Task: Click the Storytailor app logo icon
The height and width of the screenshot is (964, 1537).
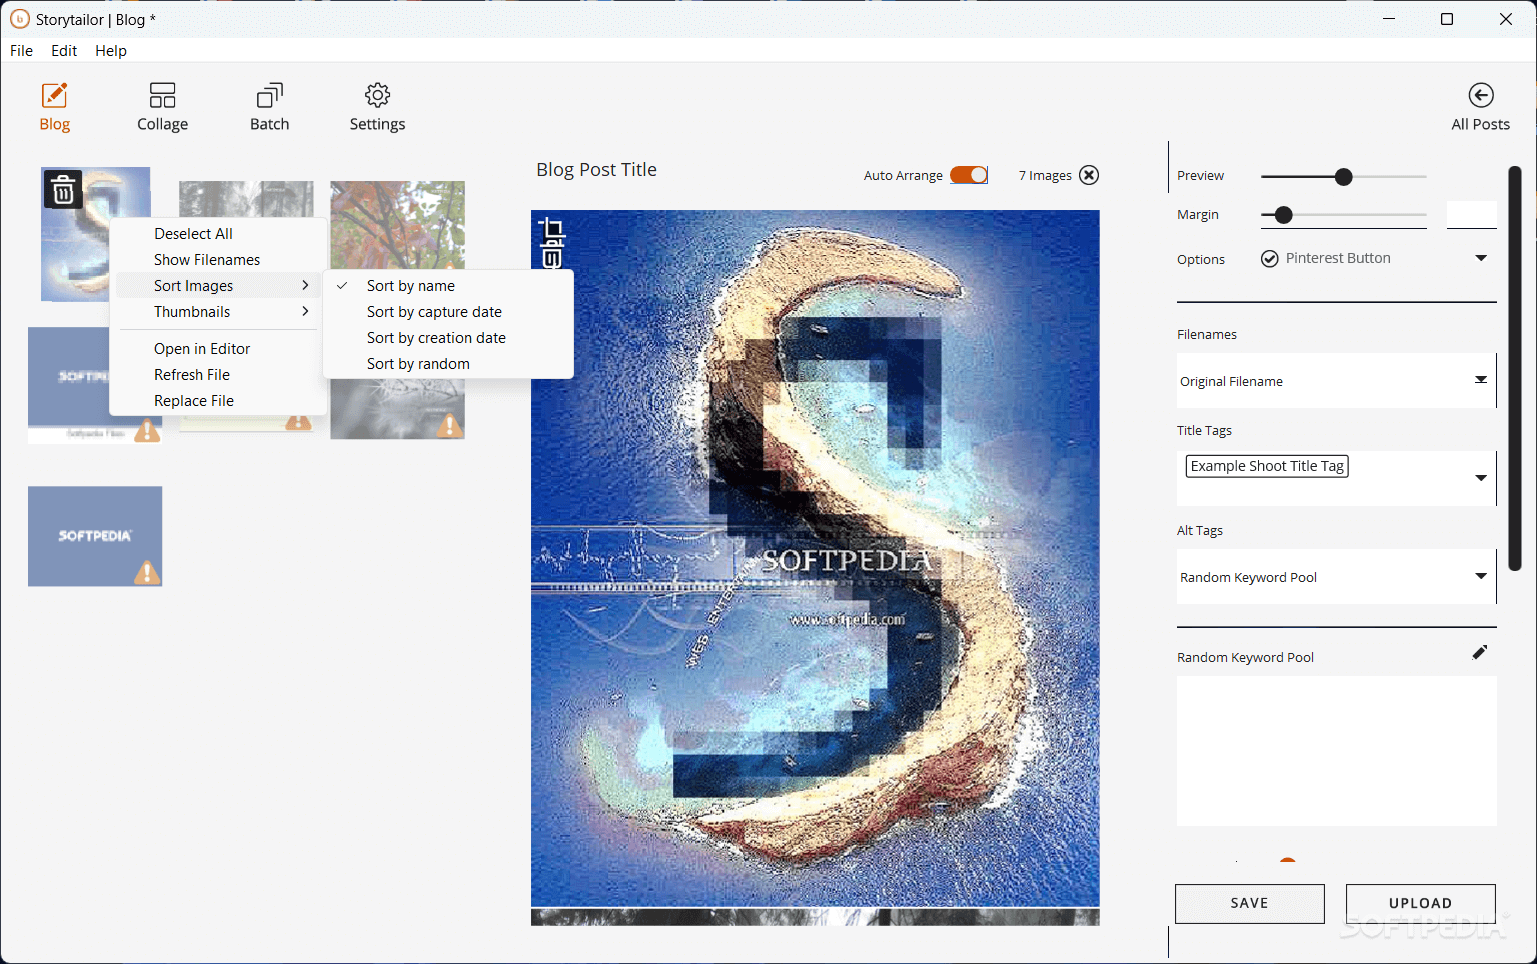Action: [x=19, y=19]
